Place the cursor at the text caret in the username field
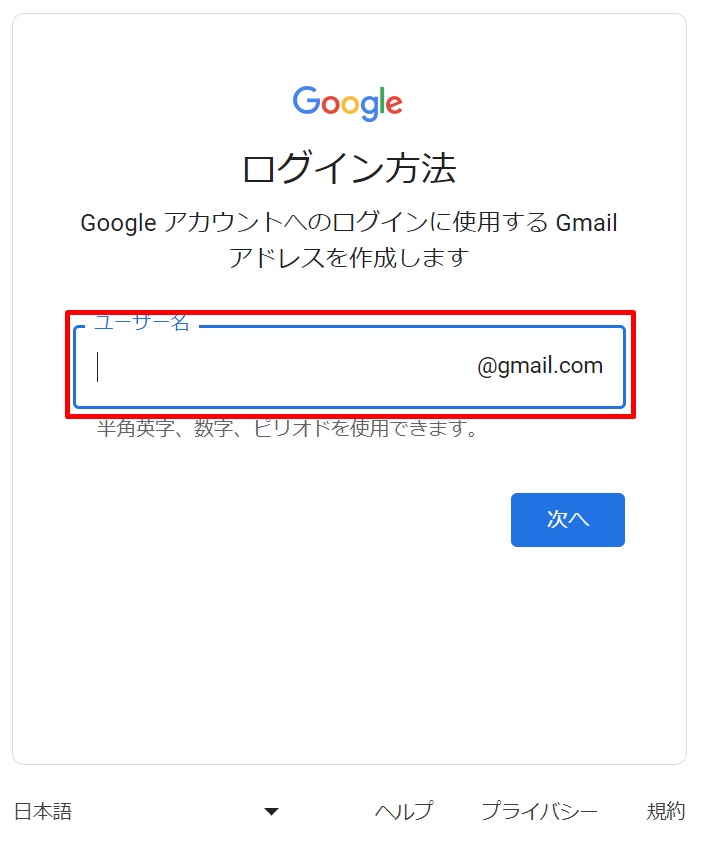The width and height of the screenshot is (701, 844). tap(97, 367)
